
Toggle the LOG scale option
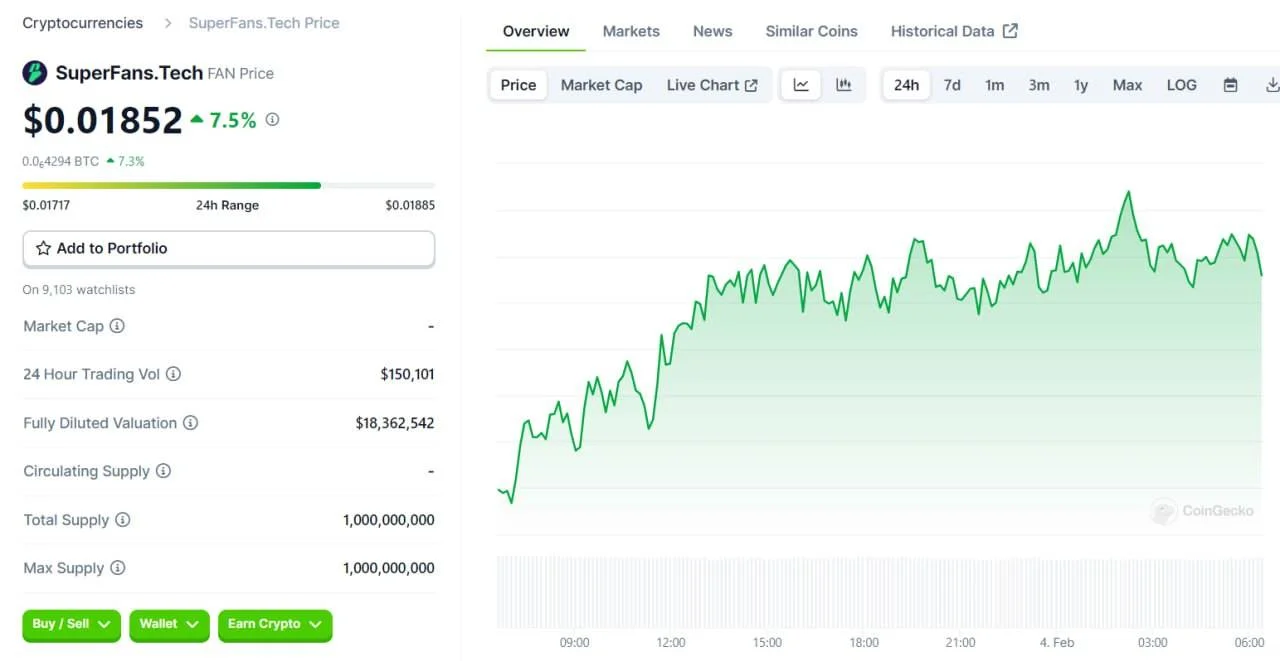click(1181, 85)
